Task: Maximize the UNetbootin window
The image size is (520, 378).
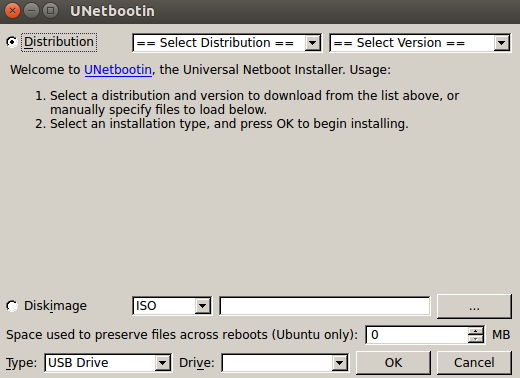Action: pos(50,11)
